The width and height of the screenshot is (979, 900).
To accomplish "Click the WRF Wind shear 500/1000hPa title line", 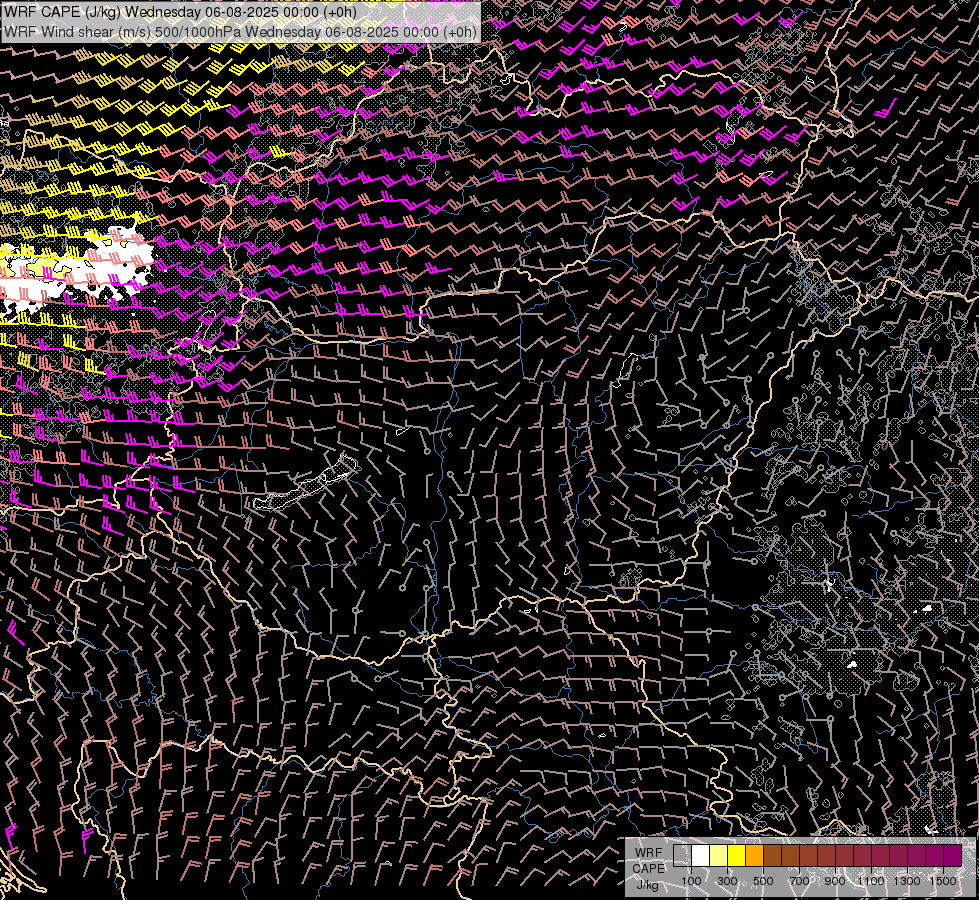I will (240, 31).
